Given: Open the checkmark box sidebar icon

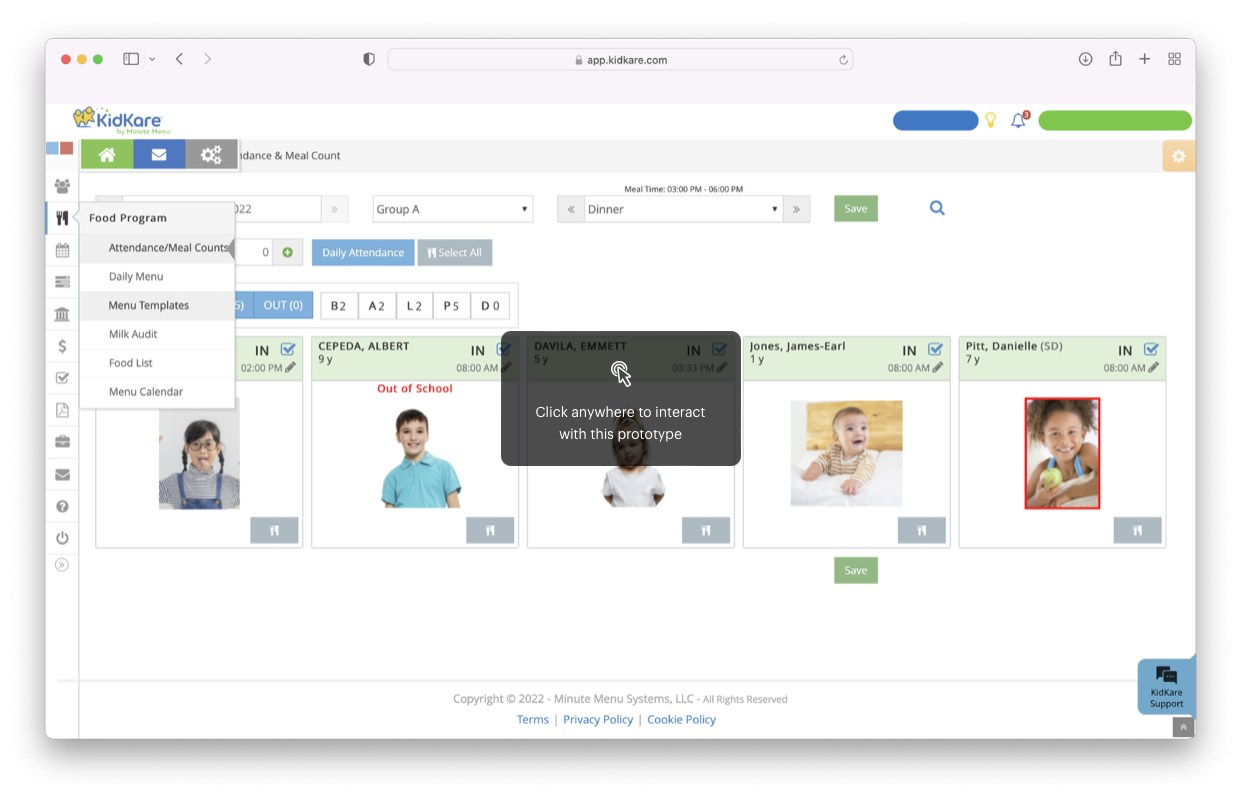Looking at the screenshot, I should click(x=62, y=378).
